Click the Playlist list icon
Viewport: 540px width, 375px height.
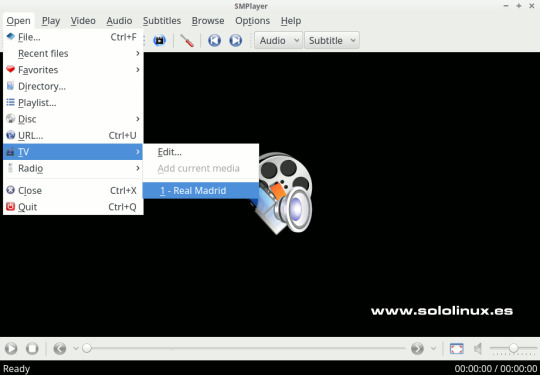pyautogui.click(x=11, y=102)
